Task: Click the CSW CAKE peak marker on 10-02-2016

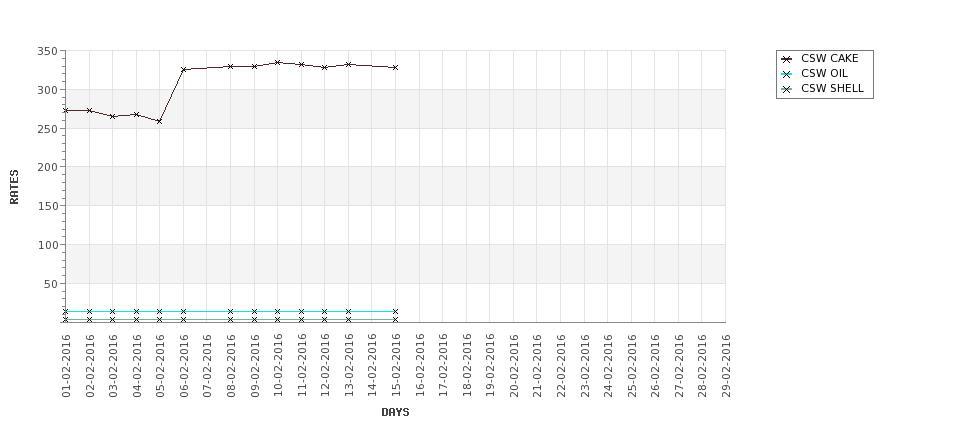Action: (x=278, y=63)
